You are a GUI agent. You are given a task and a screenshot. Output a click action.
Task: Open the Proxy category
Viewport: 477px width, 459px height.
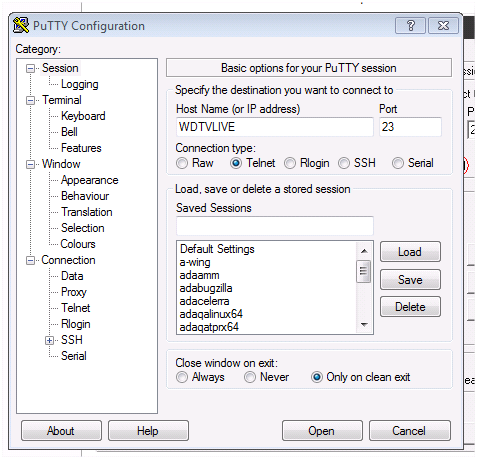point(74,292)
